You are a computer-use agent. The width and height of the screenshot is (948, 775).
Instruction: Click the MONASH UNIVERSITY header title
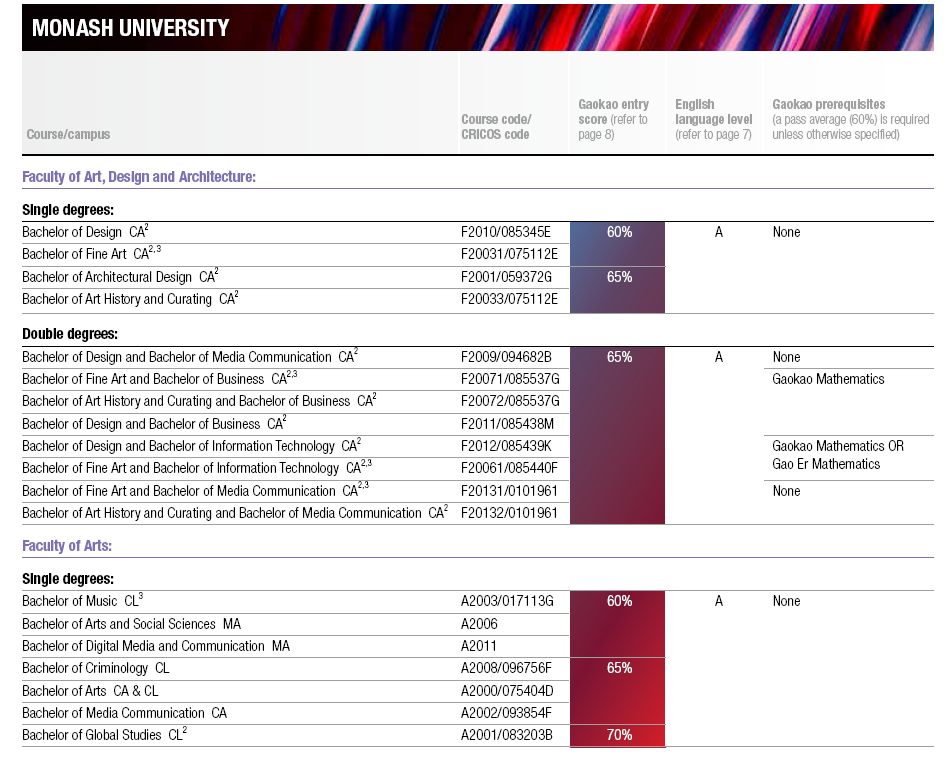[131, 28]
